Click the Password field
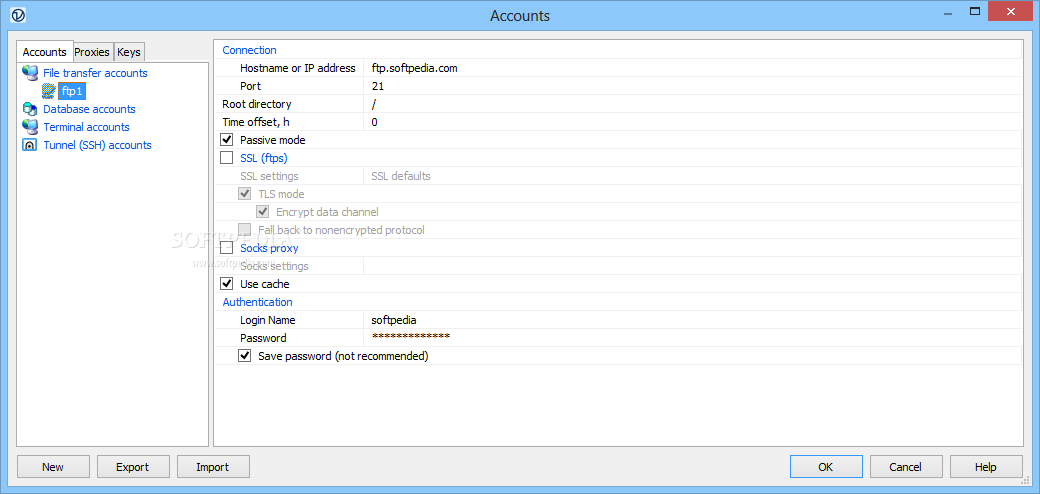The width and height of the screenshot is (1040, 494). pos(692,338)
